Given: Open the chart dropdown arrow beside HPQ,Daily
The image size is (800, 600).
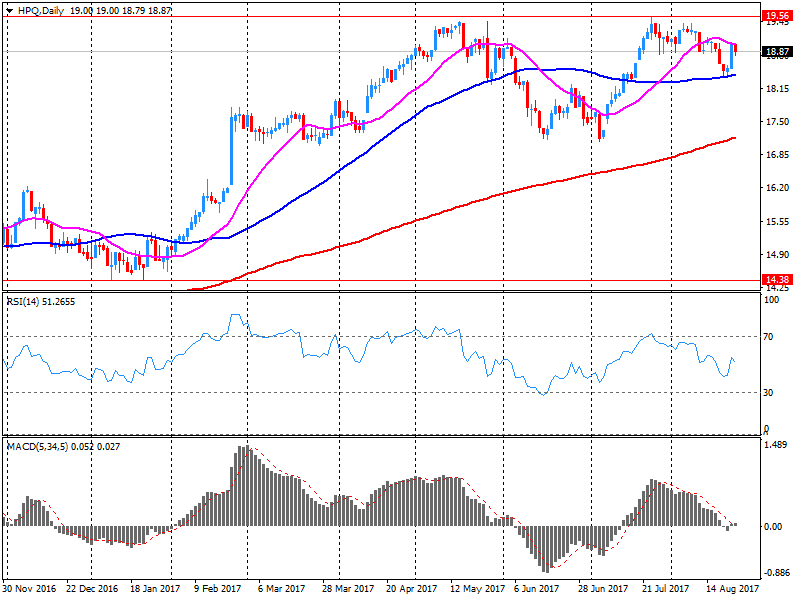Looking at the screenshot, I should [x=9, y=10].
